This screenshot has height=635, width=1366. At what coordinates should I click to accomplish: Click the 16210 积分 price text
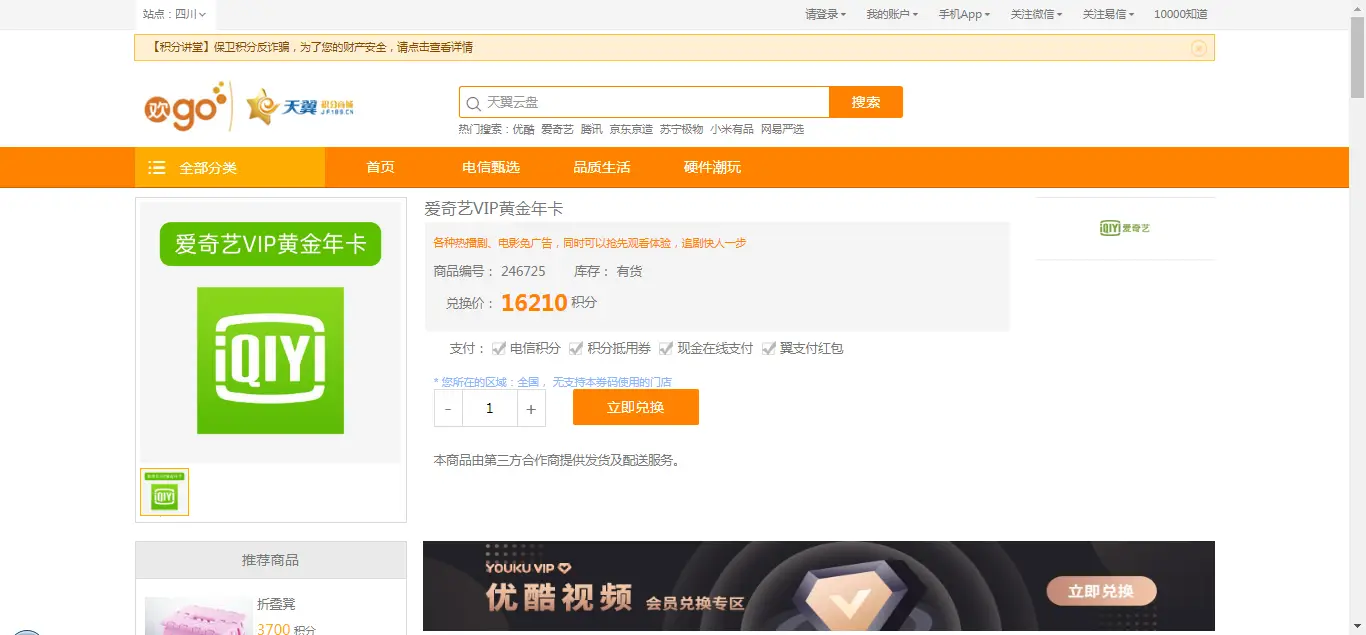[549, 302]
